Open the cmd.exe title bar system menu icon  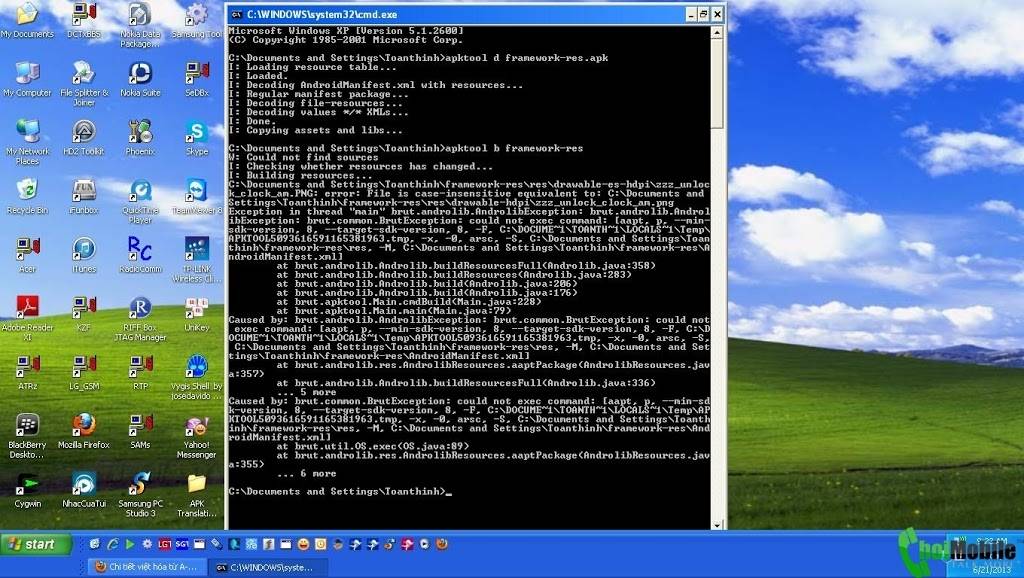236,14
